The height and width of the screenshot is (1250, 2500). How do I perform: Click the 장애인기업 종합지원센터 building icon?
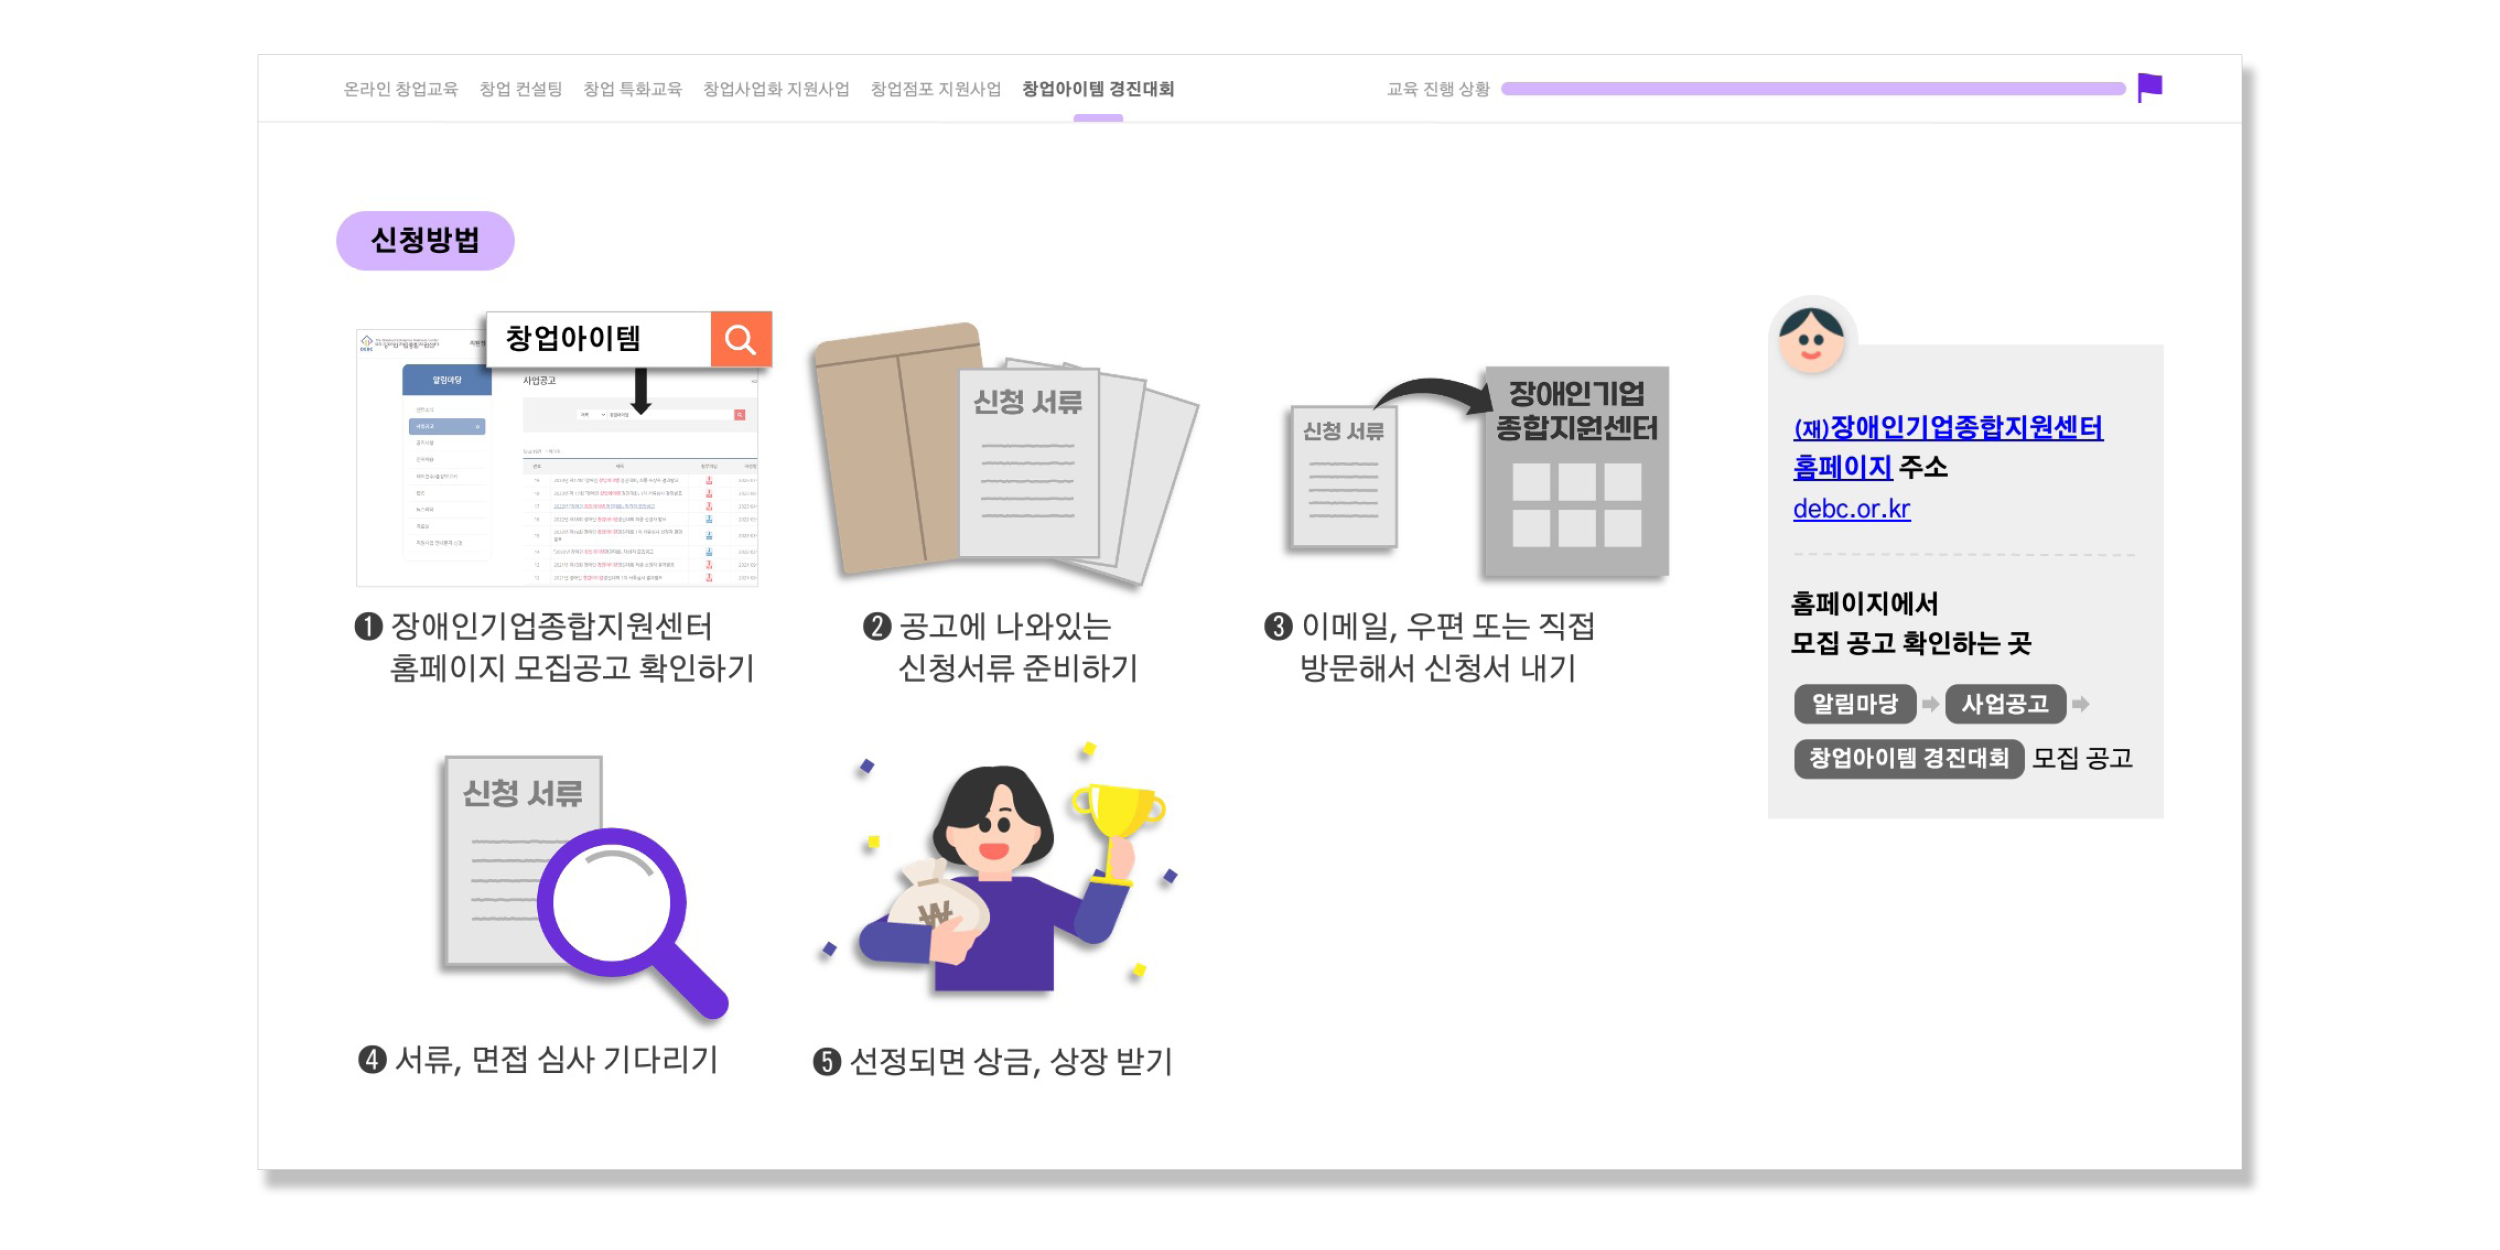pyautogui.click(x=1576, y=471)
